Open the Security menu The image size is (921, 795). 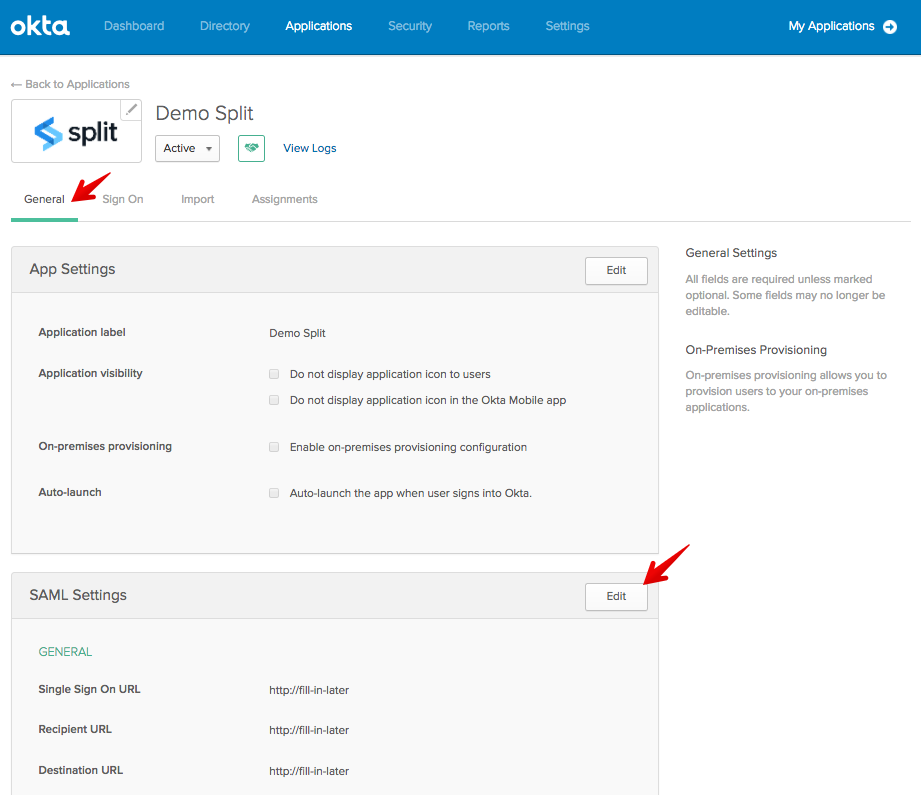point(410,26)
